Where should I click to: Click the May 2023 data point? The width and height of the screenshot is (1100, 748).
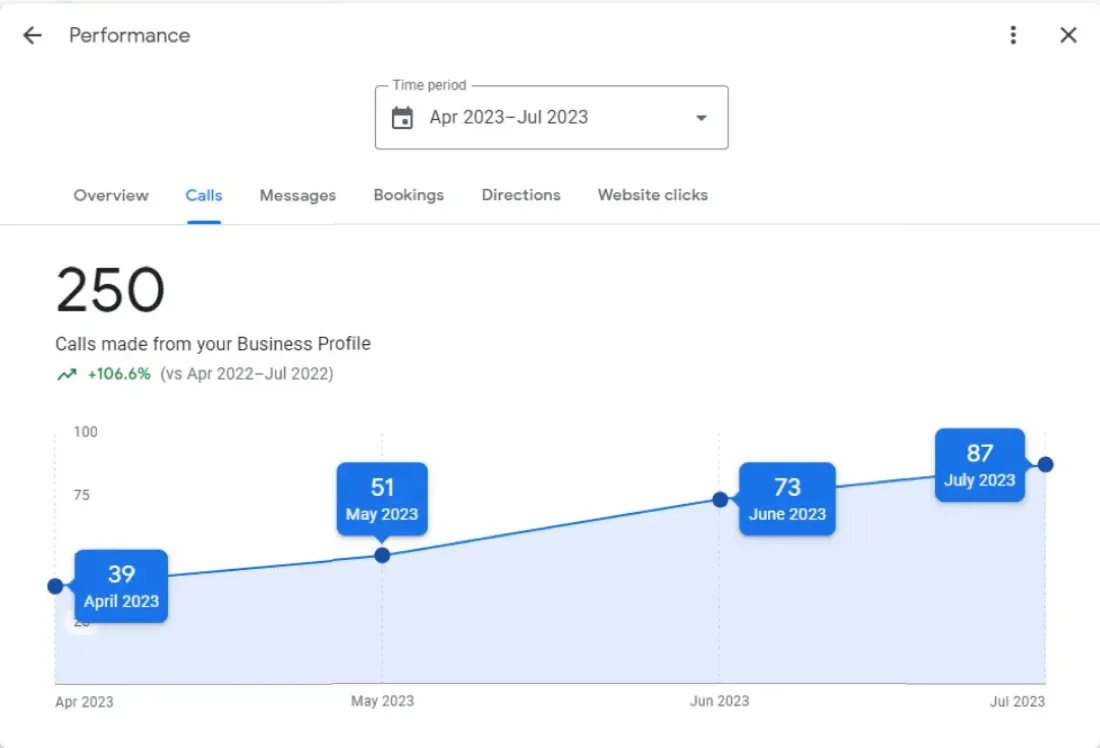382,555
